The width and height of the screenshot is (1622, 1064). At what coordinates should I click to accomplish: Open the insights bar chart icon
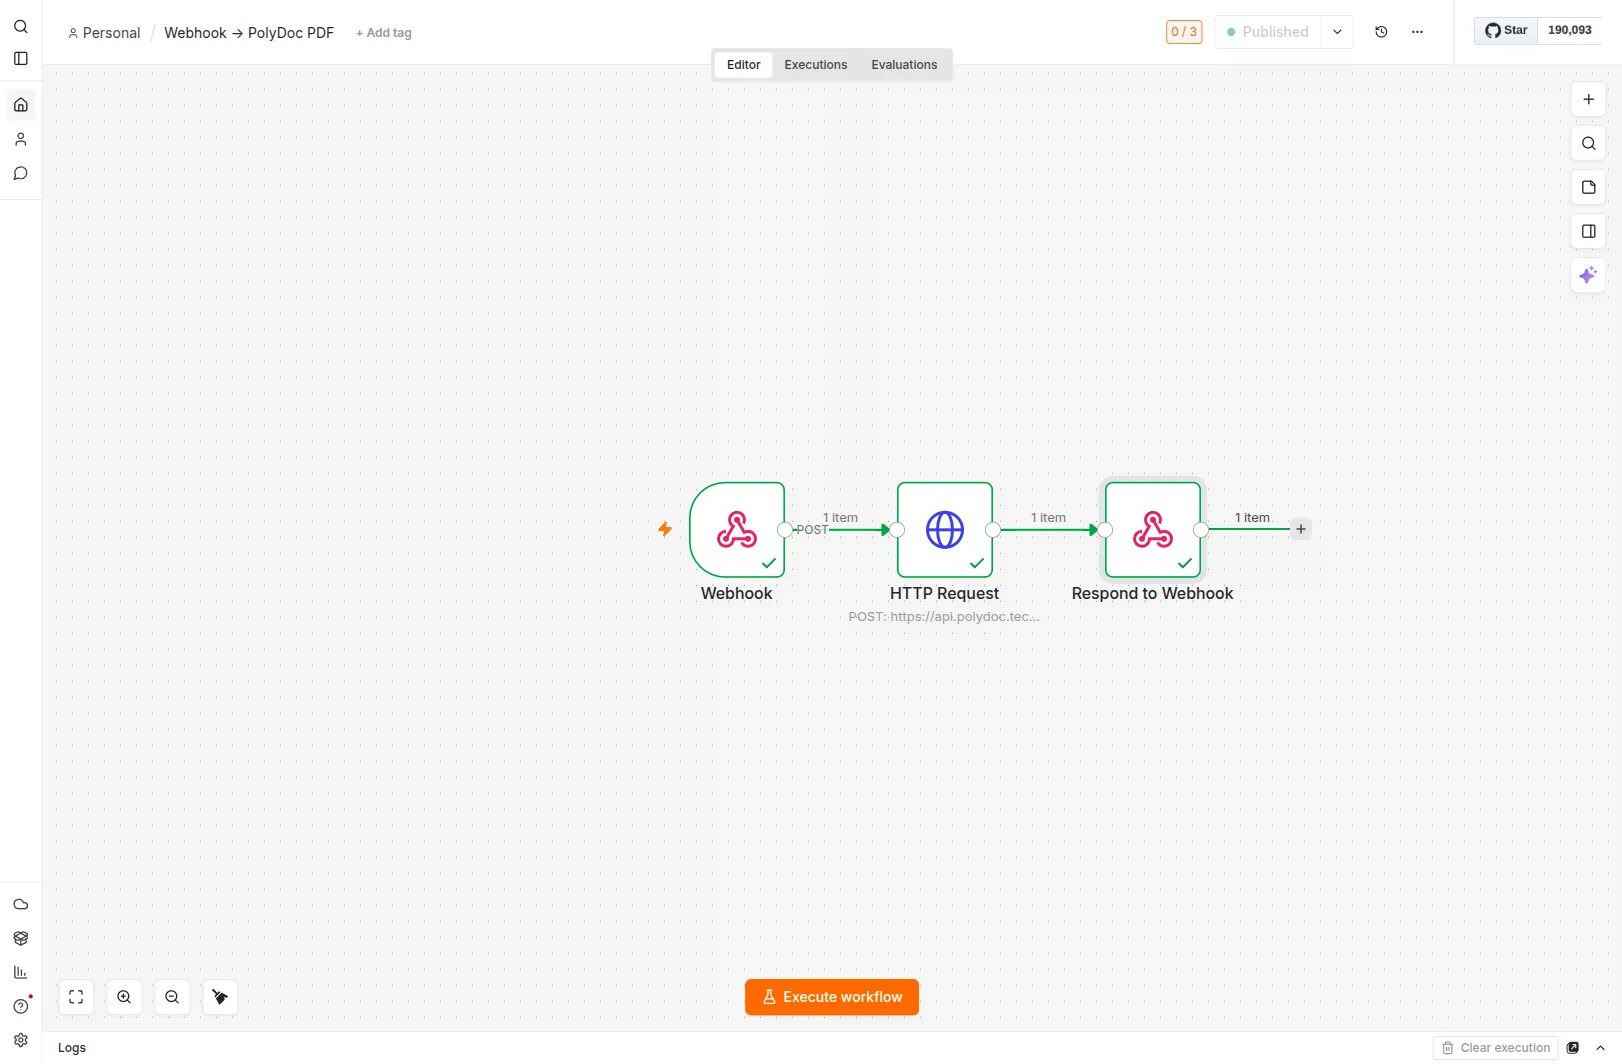point(20,972)
